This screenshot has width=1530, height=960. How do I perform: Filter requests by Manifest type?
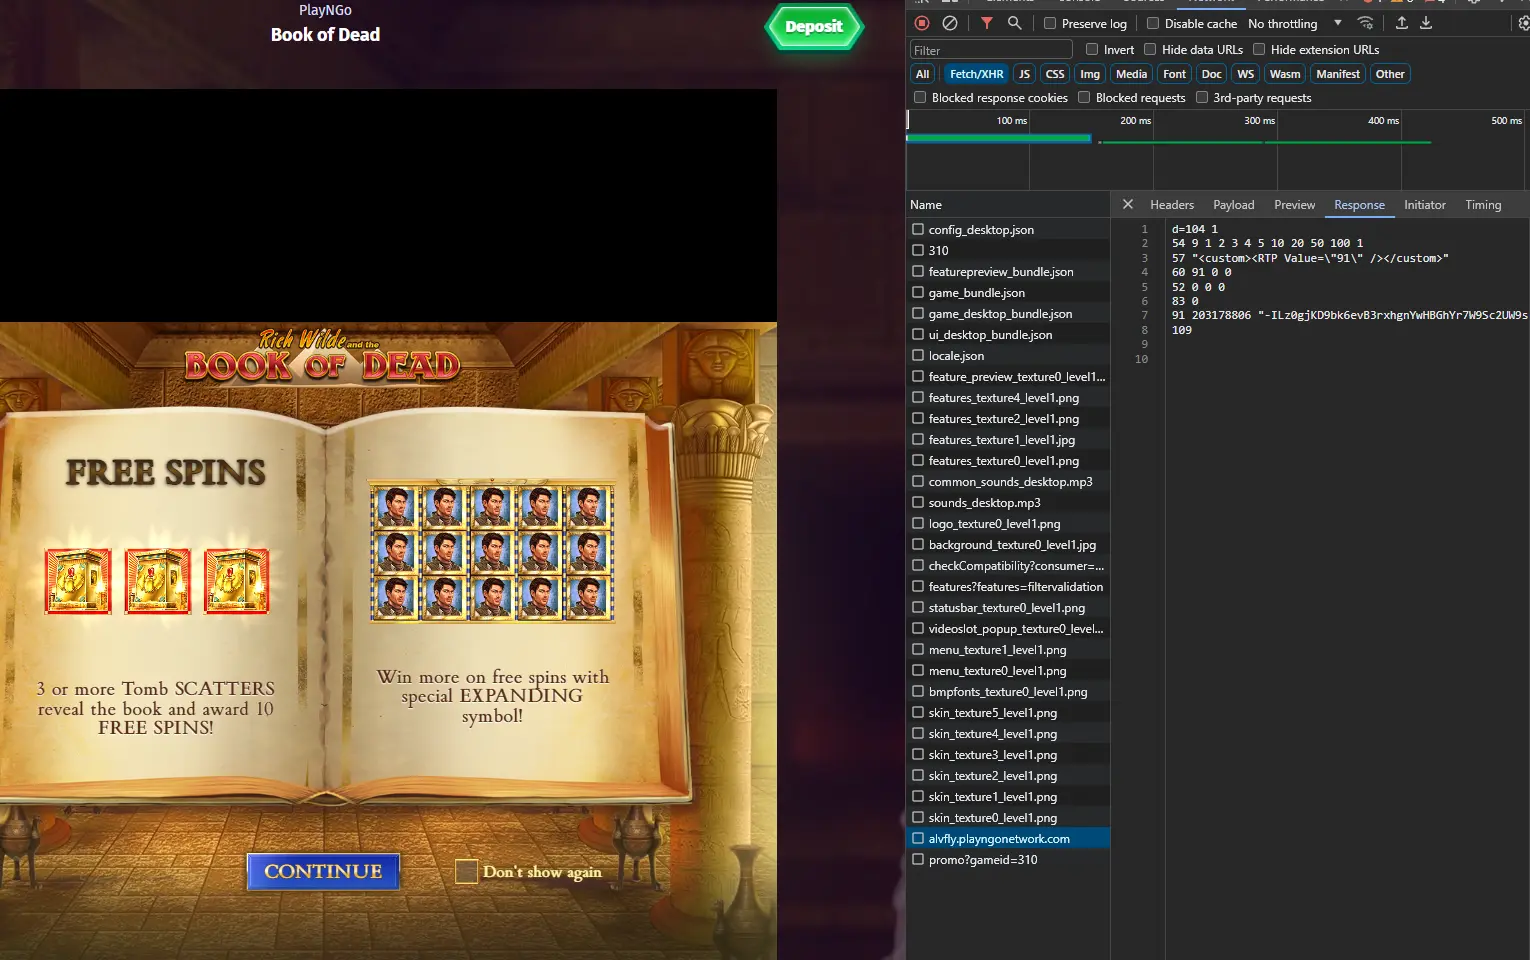1338,74
